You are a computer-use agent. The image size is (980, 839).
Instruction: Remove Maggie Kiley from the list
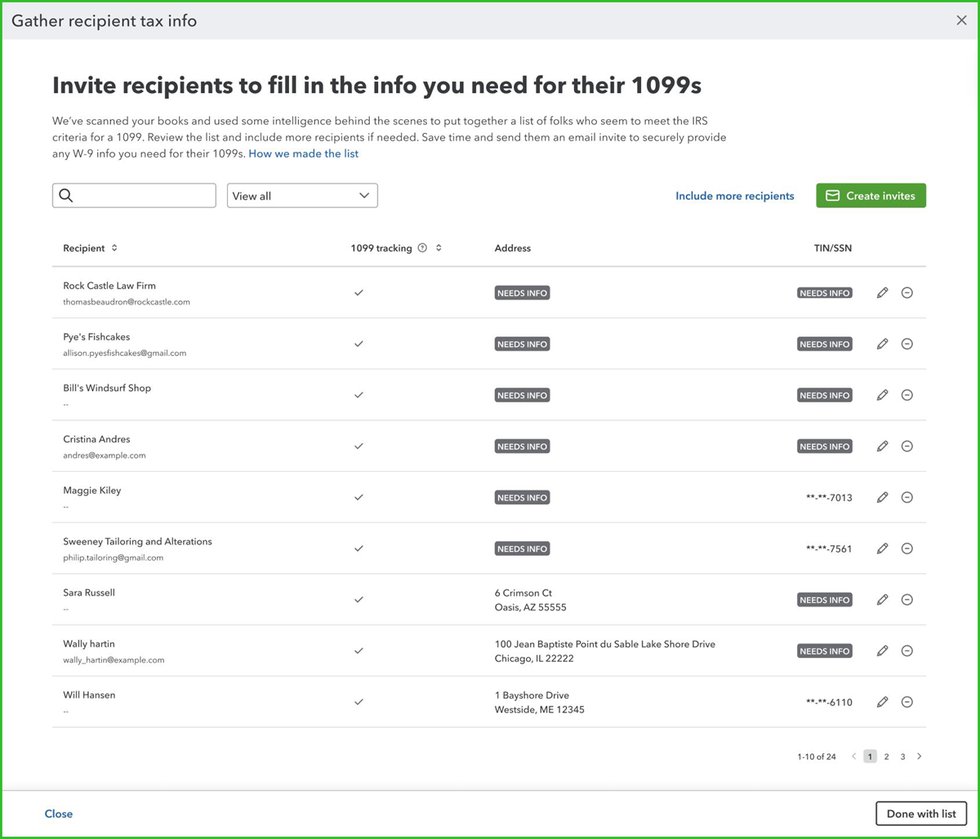[907, 497]
